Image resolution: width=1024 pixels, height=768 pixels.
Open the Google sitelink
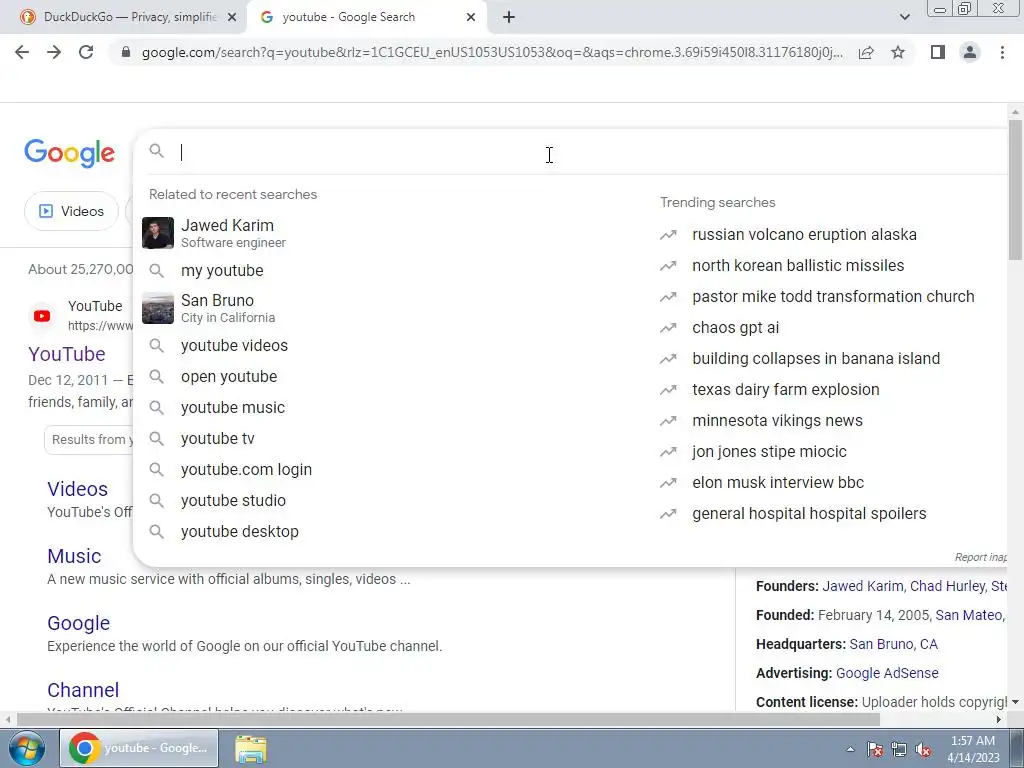[x=78, y=624]
